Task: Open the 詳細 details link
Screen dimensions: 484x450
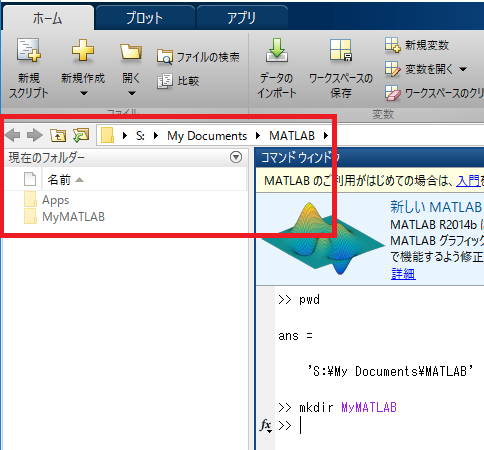Action: click(x=403, y=274)
